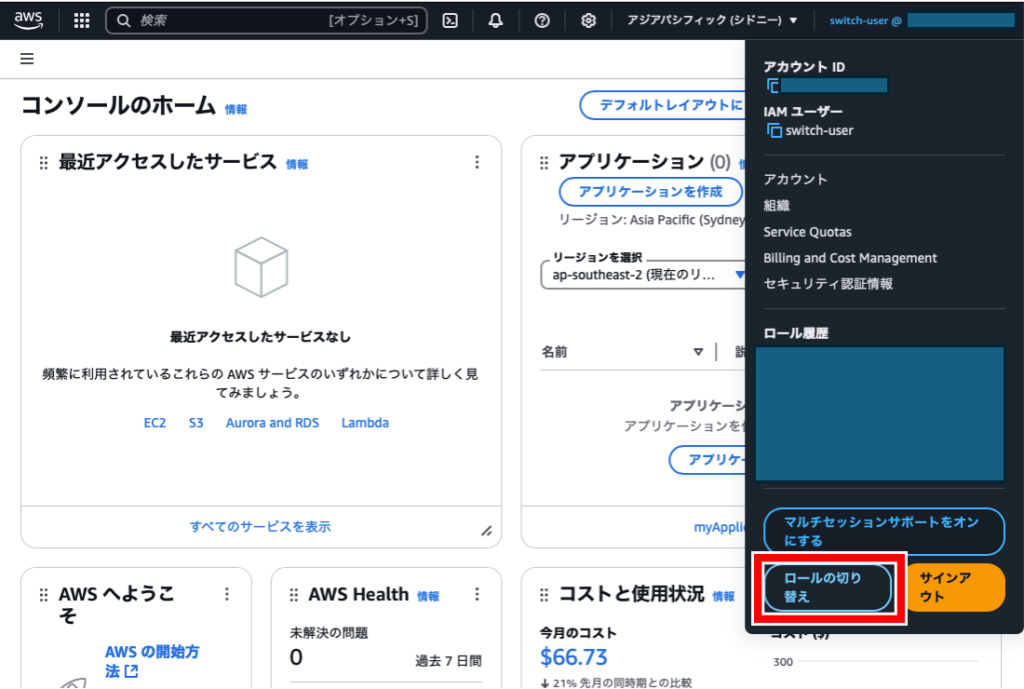Copy the IAM user name switch-user
Viewport: 1024px width, 689px height.
pos(773,130)
